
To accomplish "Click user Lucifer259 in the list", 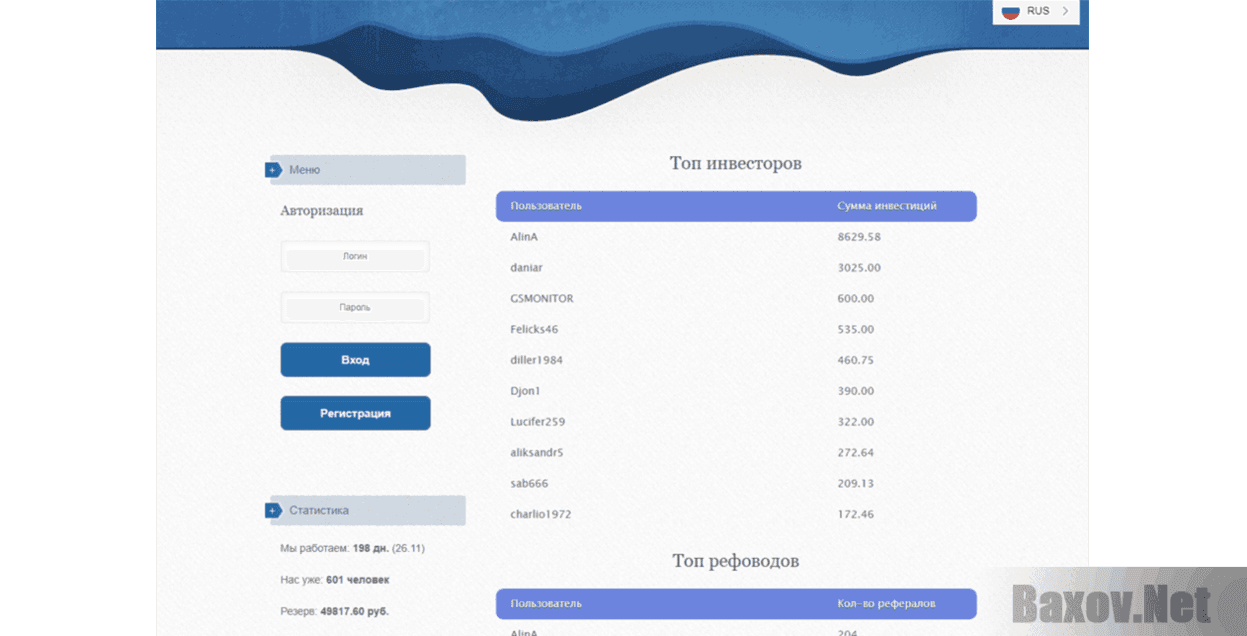I will (537, 422).
